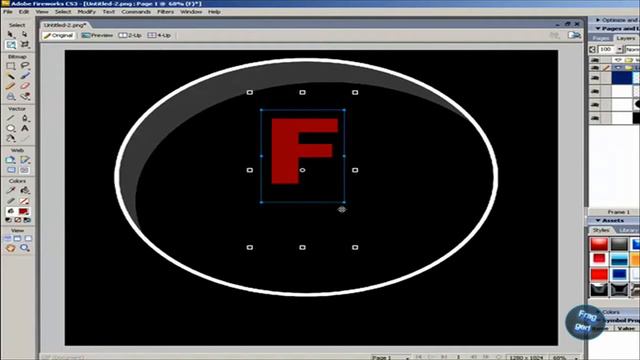This screenshot has width=640, height=360.
Task: Select the Rubber Stamp tool
Action: click(x=24, y=96)
